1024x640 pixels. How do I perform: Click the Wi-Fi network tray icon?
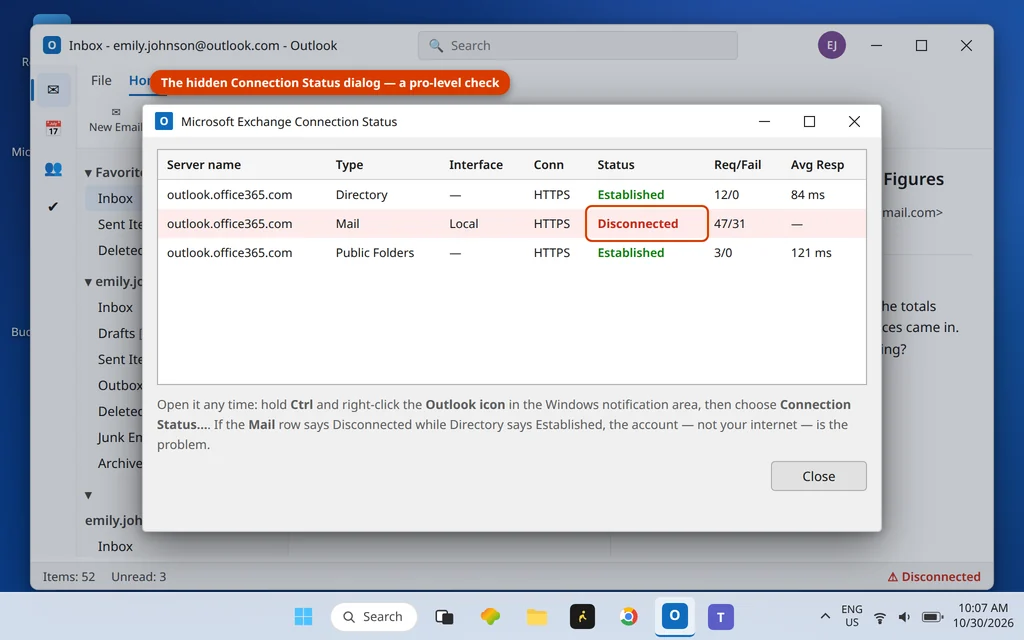880,617
